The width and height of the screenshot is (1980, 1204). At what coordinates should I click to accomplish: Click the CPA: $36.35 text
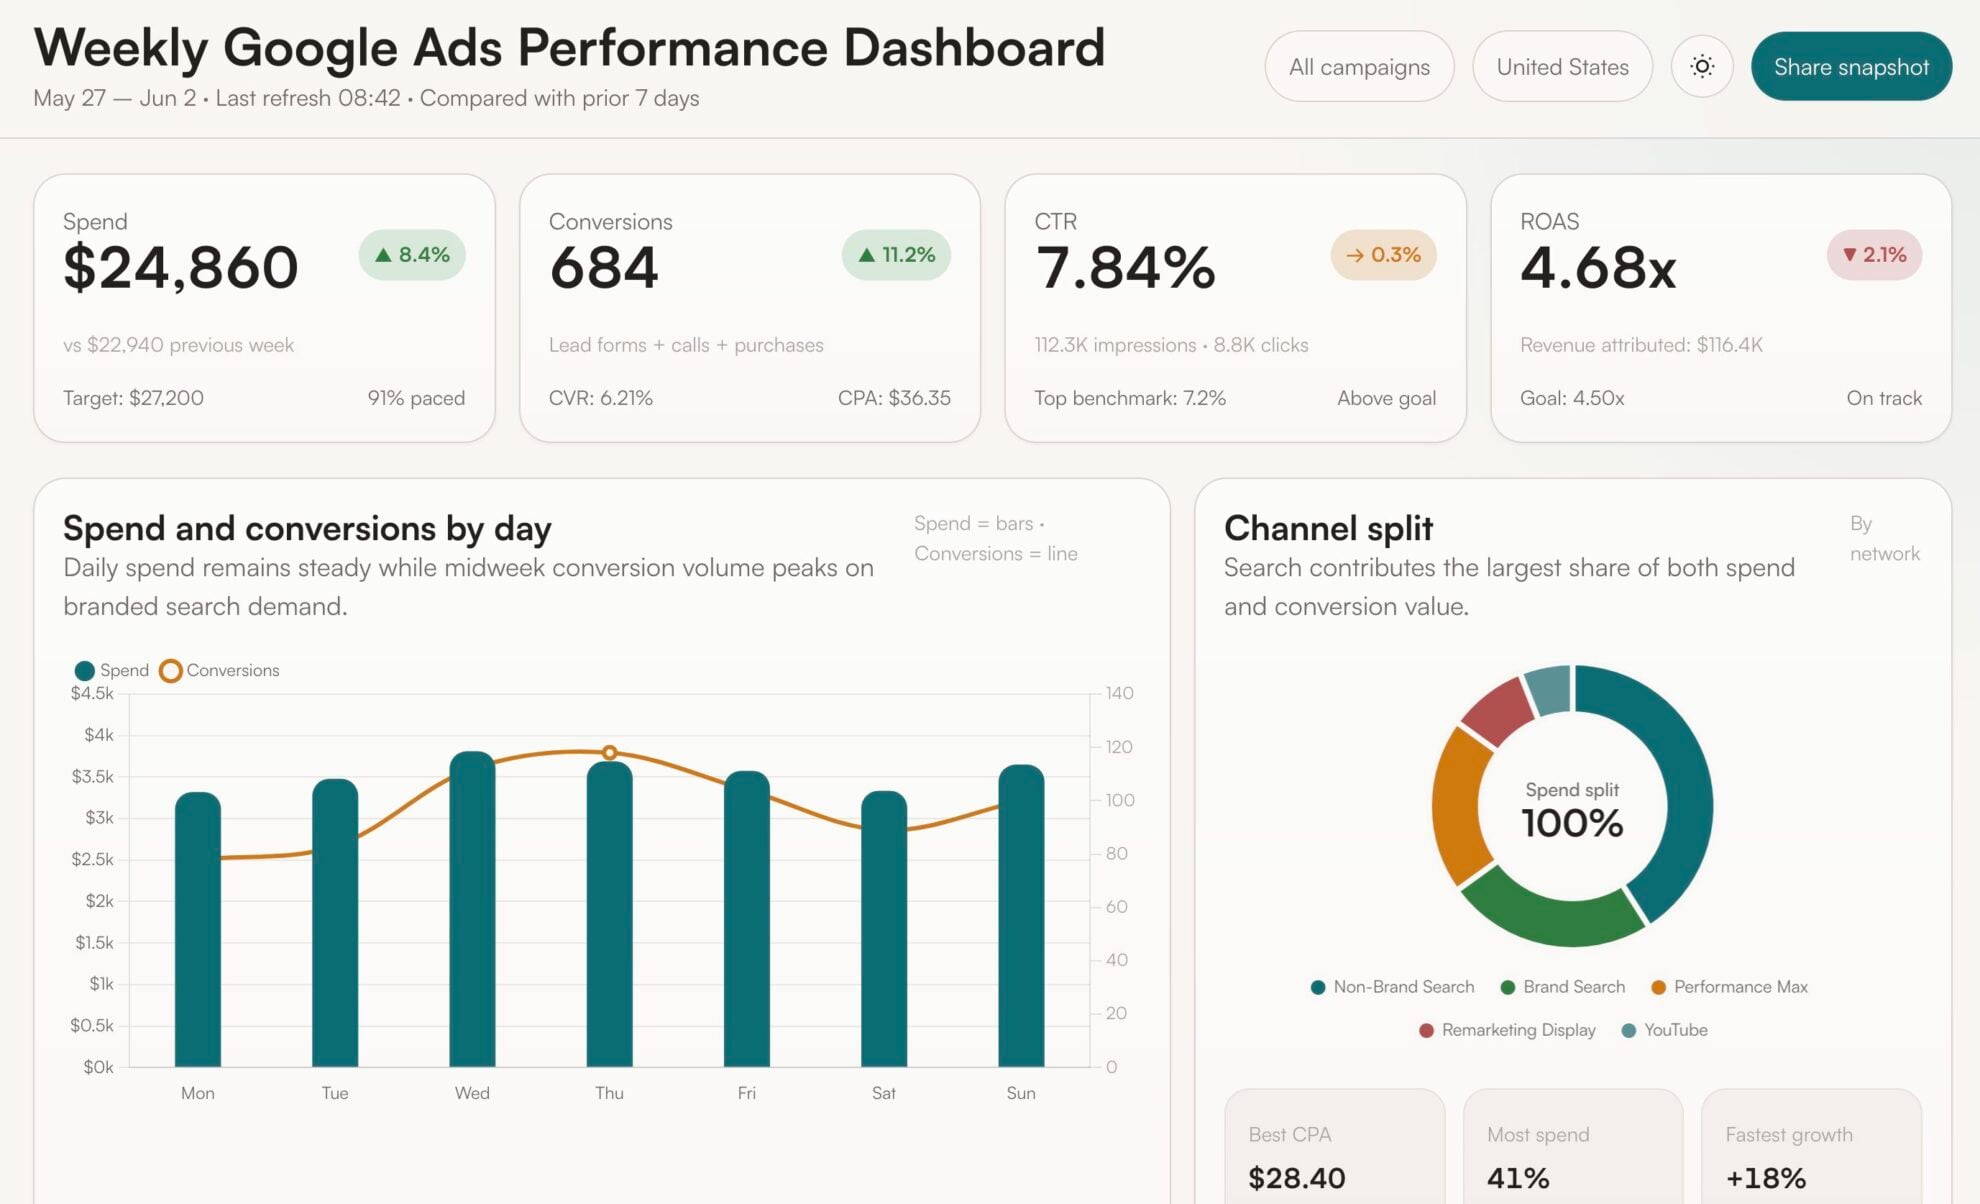(894, 398)
